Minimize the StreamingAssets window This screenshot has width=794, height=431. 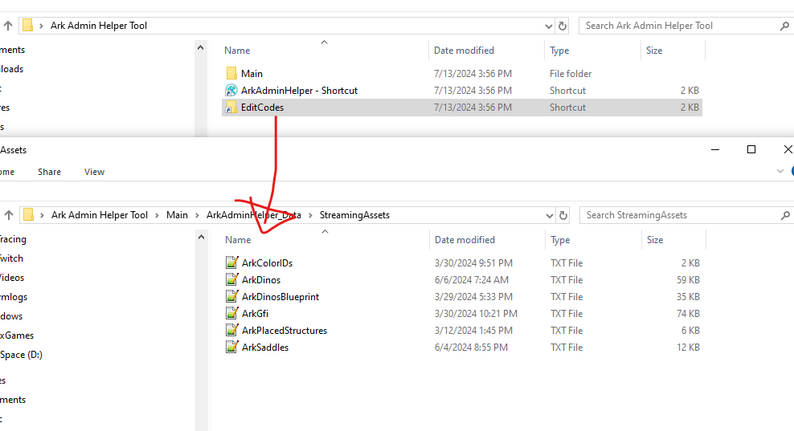[715, 149]
